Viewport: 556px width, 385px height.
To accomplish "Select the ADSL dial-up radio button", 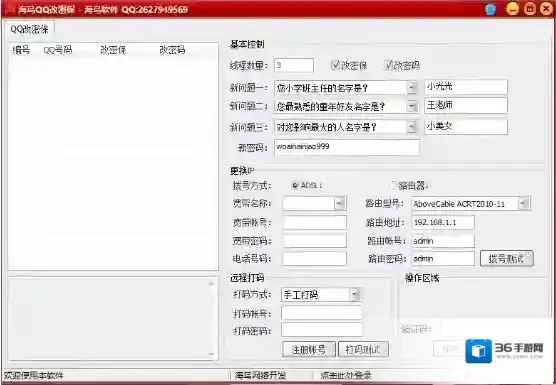I will tap(295, 185).
